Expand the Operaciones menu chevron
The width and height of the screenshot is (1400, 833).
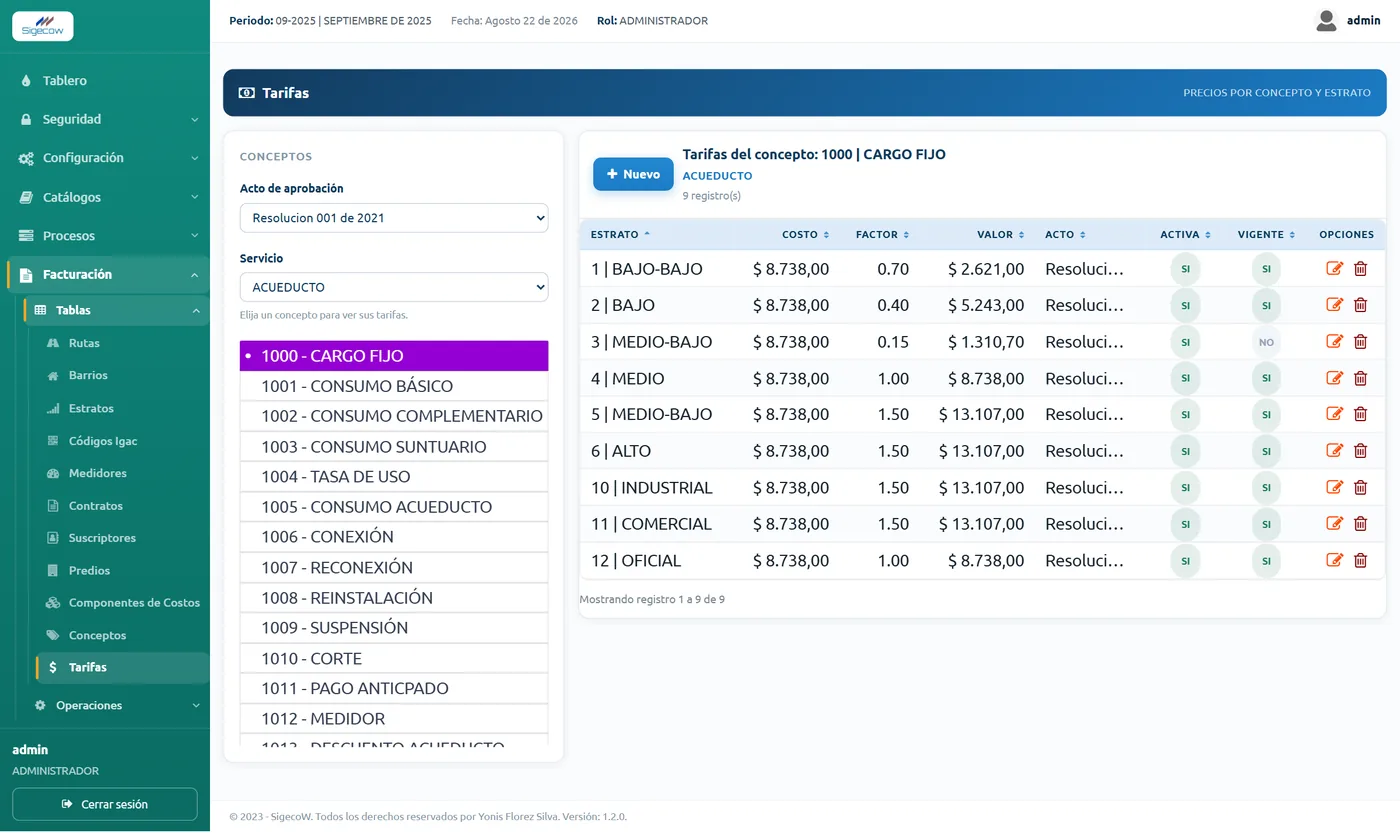tap(195, 705)
